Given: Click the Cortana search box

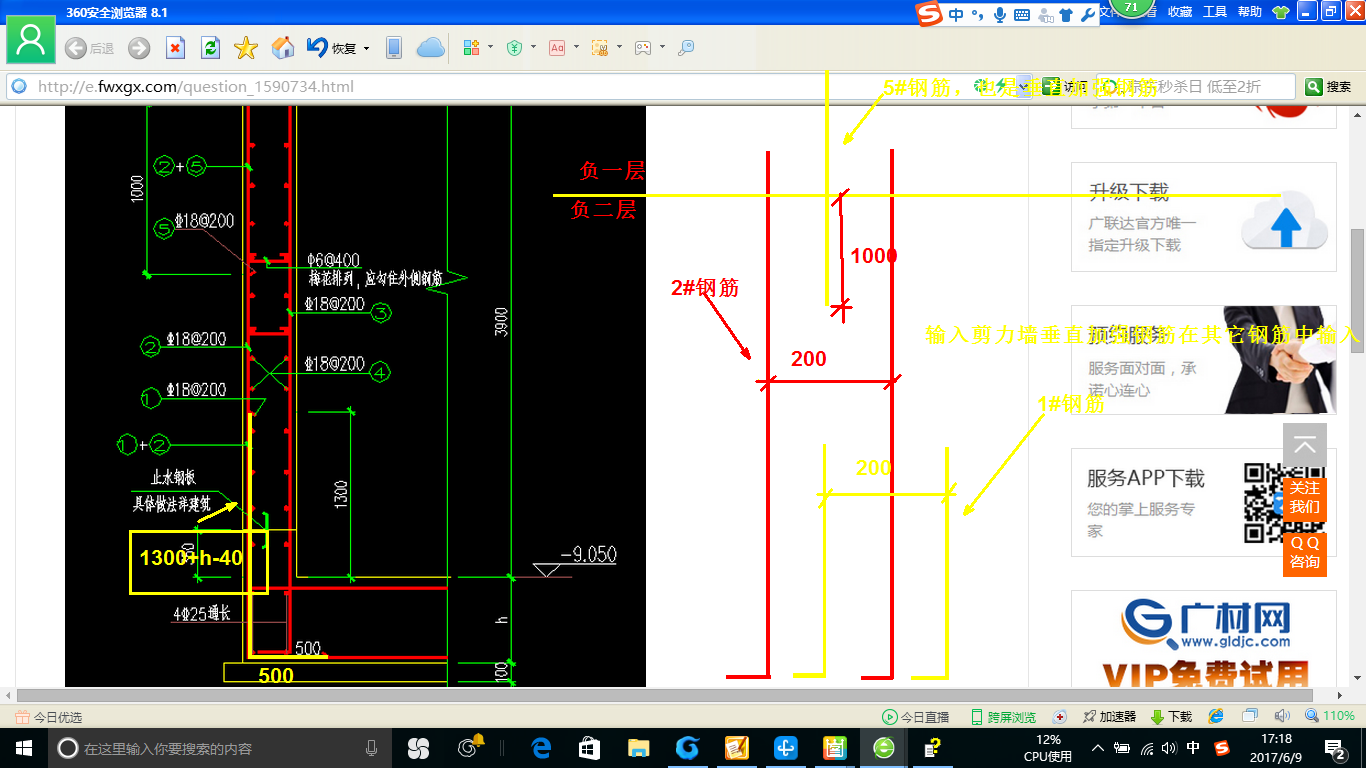Looking at the screenshot, I should 218,748.
